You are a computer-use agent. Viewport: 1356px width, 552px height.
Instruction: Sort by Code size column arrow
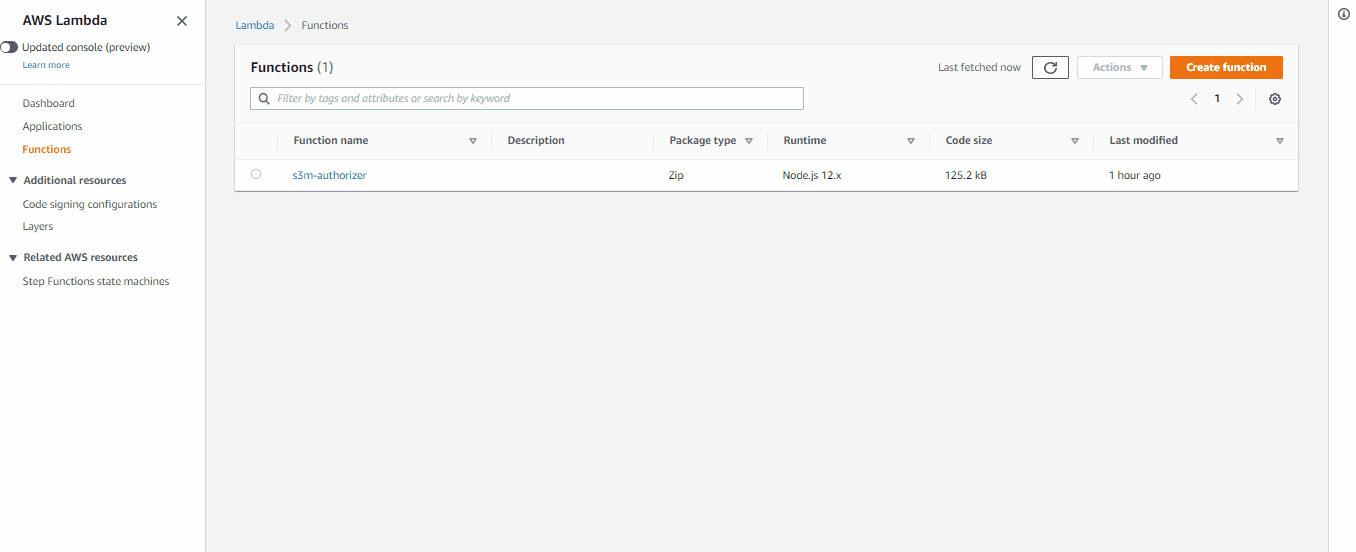coord(1075,141)
